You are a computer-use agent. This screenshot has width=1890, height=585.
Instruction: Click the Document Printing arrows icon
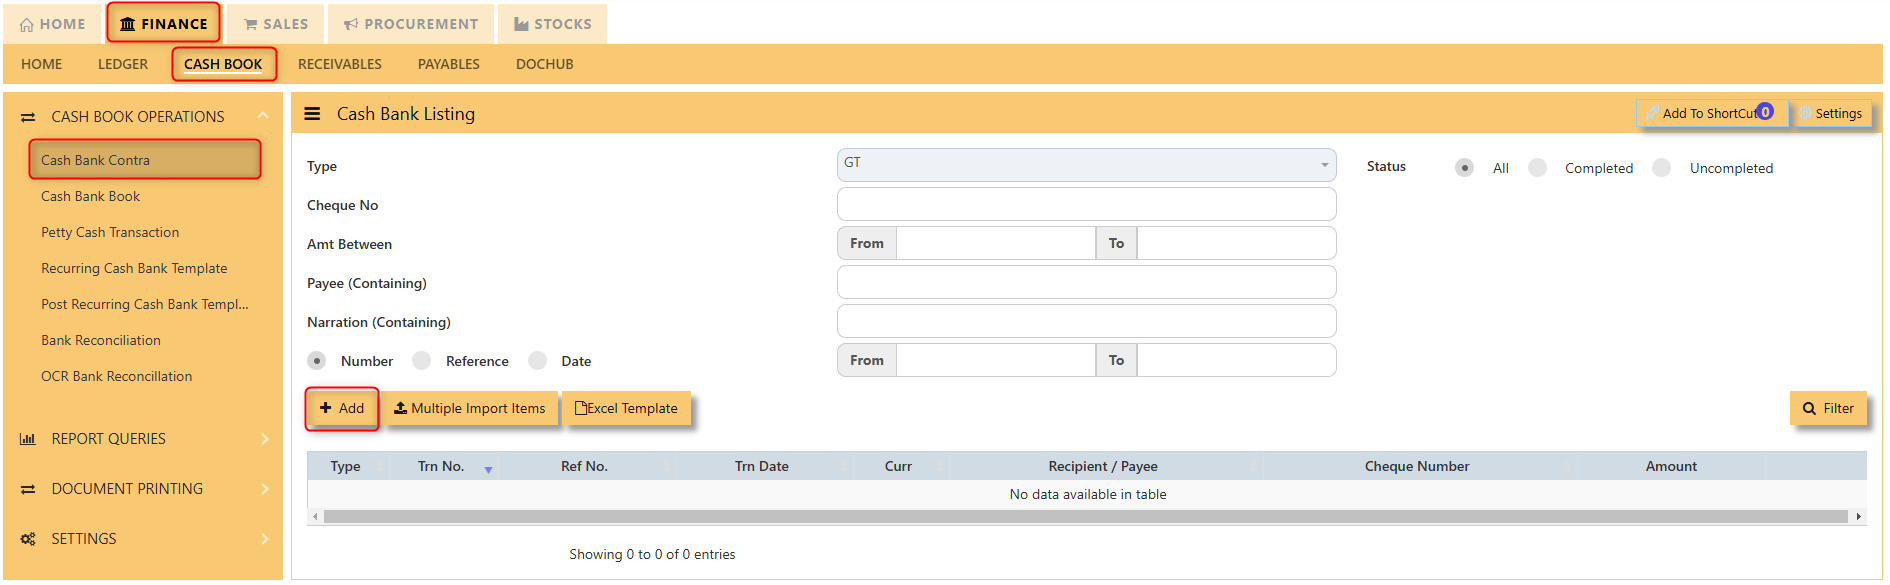tap(28, 489)
